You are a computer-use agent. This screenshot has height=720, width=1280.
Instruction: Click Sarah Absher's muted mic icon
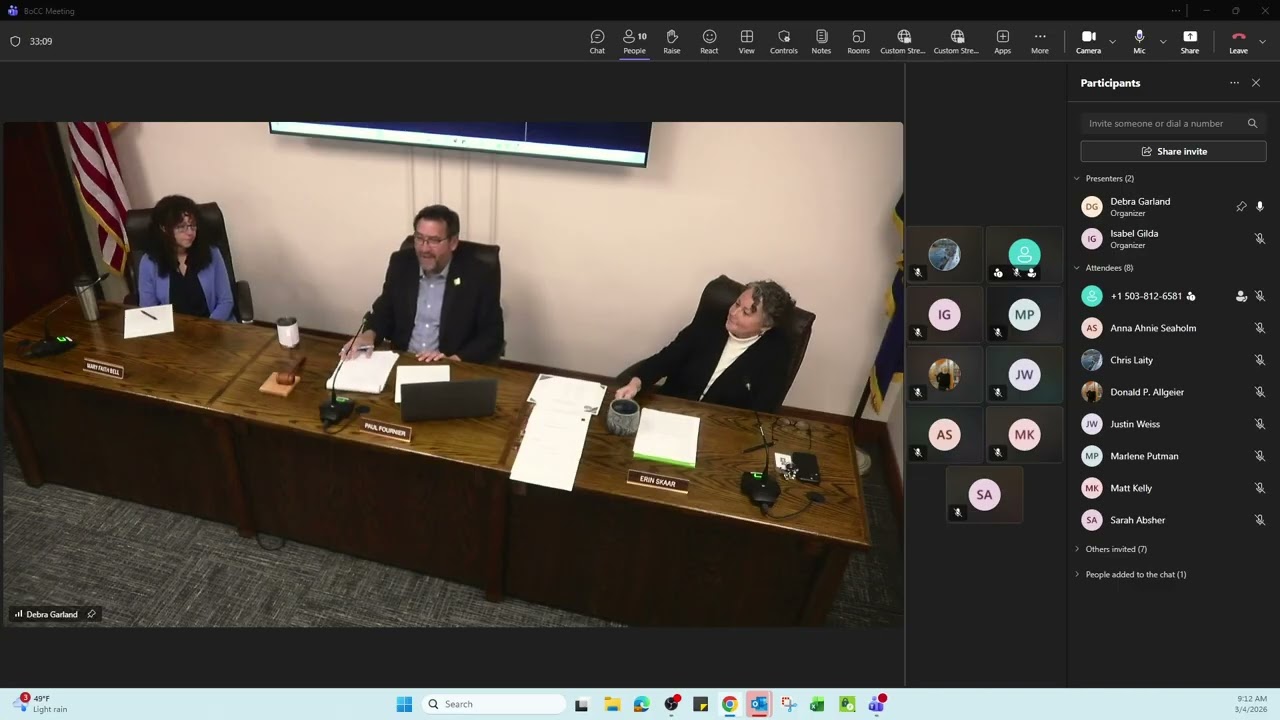point(1260,520)
